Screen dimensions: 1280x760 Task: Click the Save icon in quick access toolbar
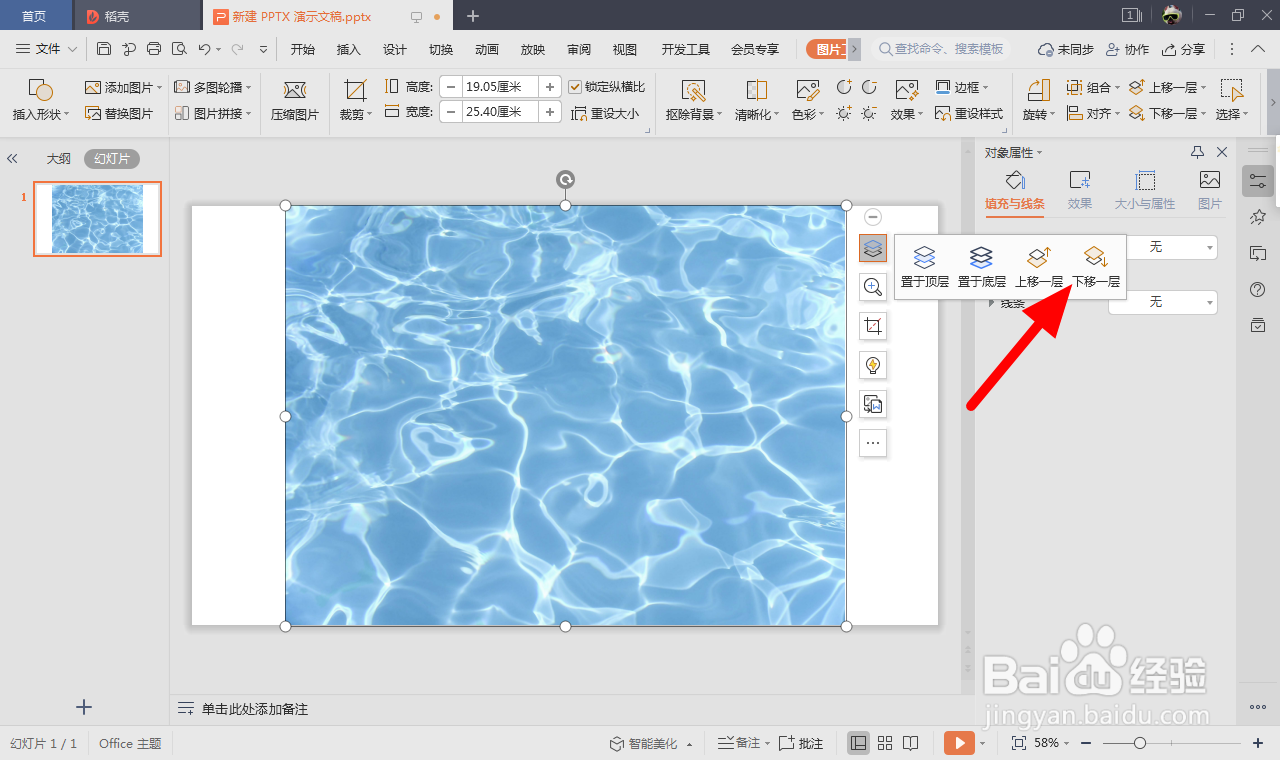click(x=104, y=49)
